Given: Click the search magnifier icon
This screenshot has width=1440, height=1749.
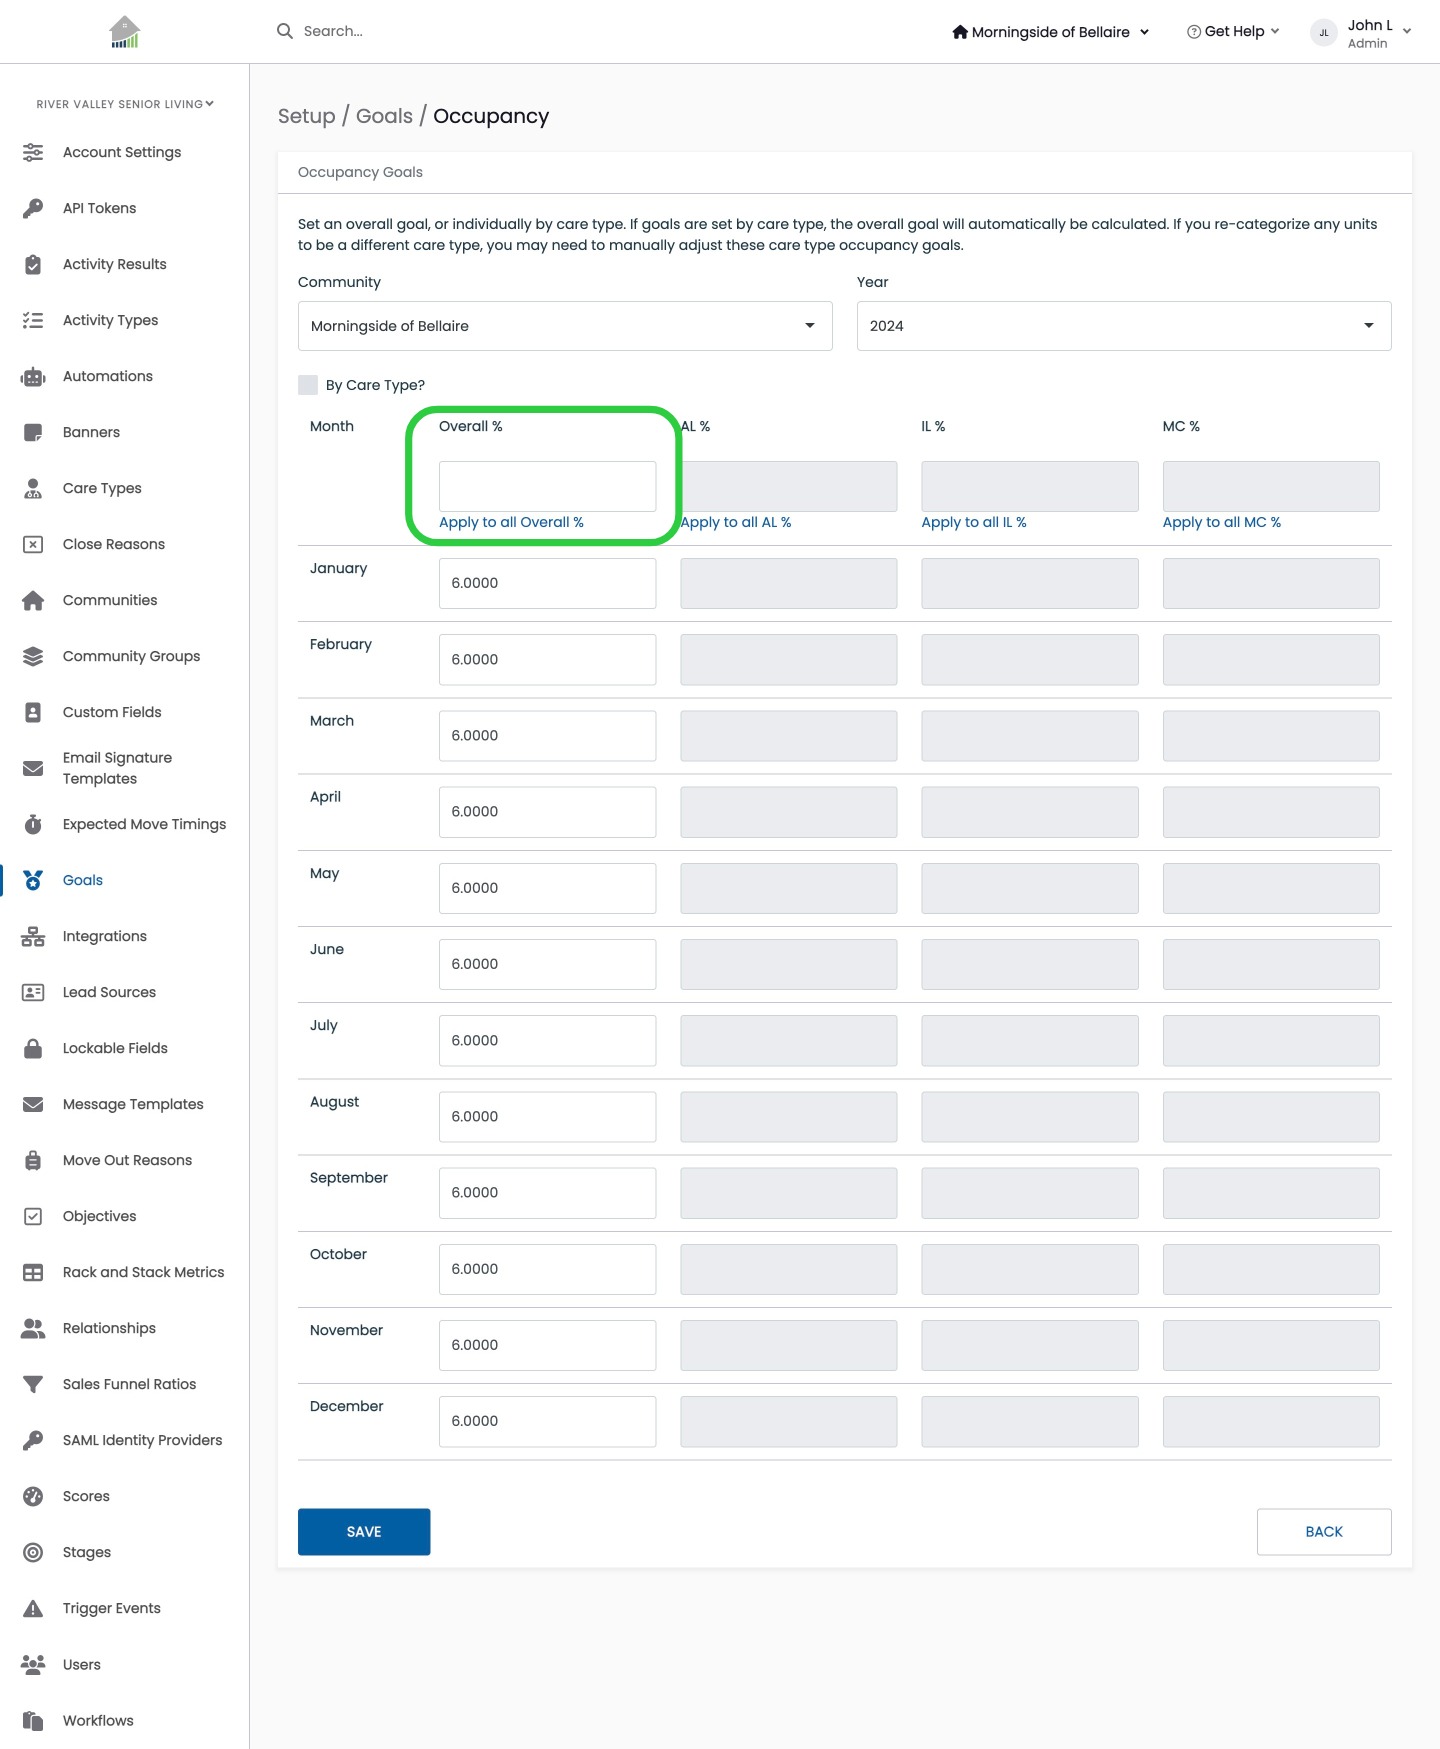Looking at the screenshot, I should click(285, 31).
